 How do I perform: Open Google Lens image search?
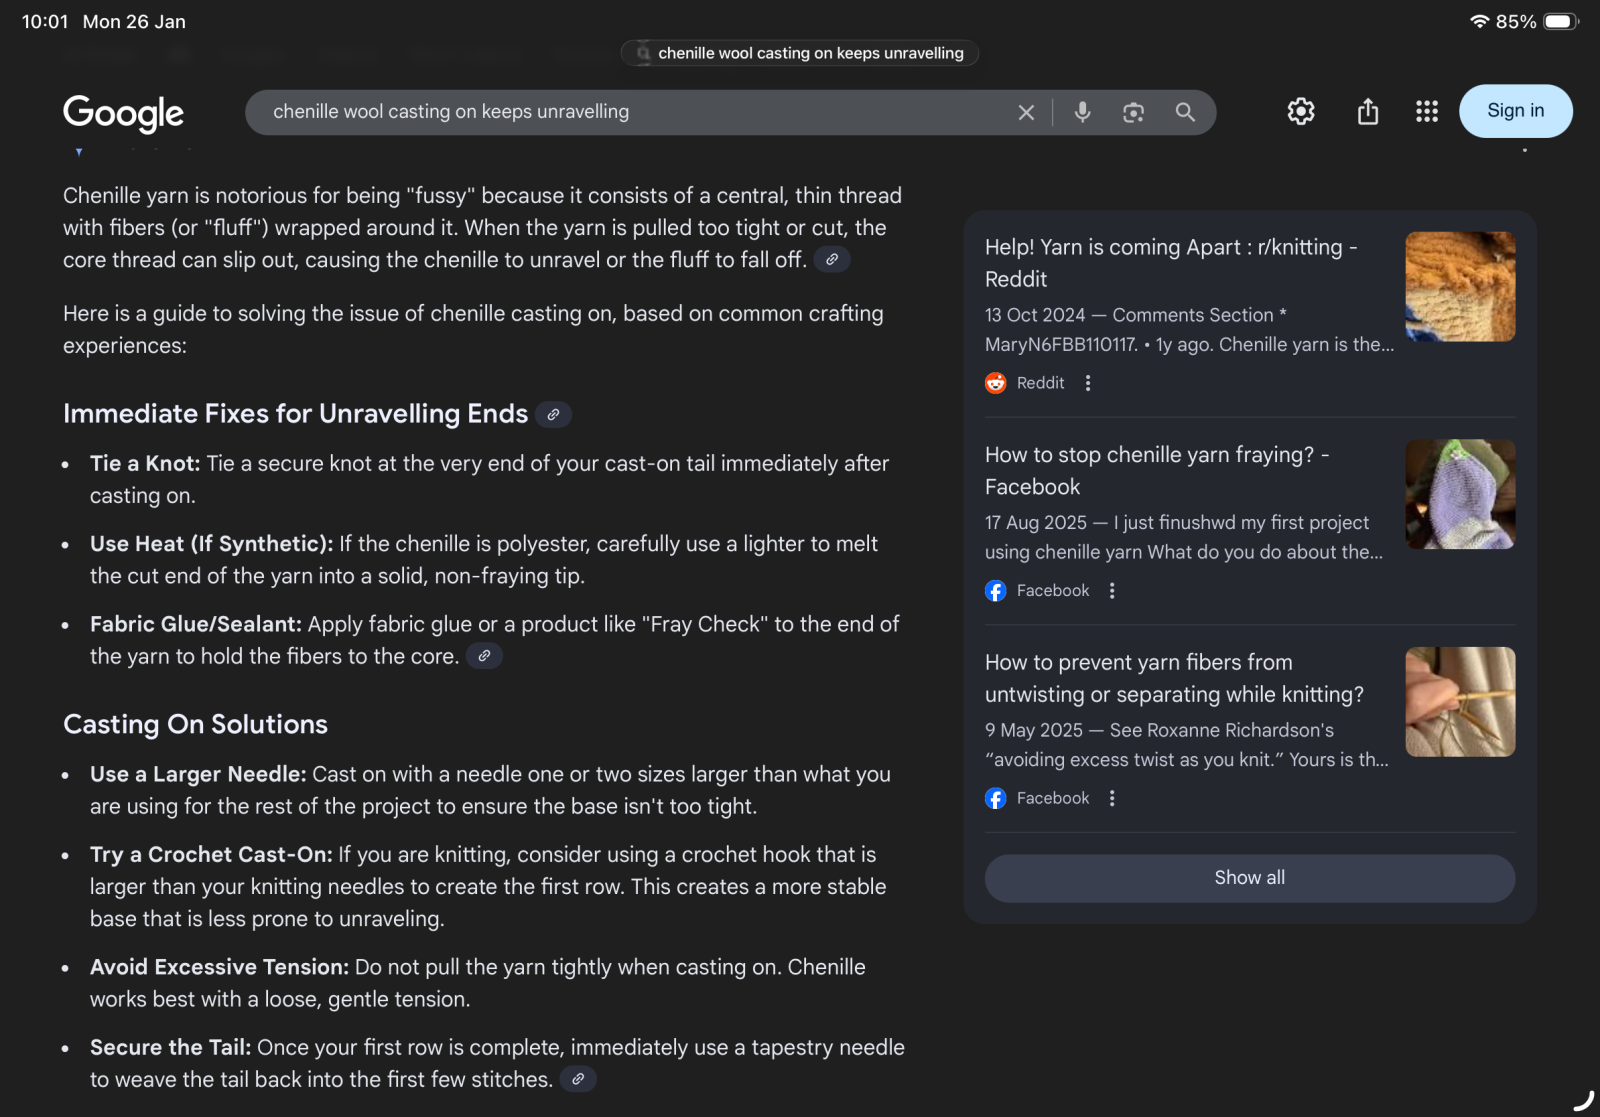(1133, 112)
